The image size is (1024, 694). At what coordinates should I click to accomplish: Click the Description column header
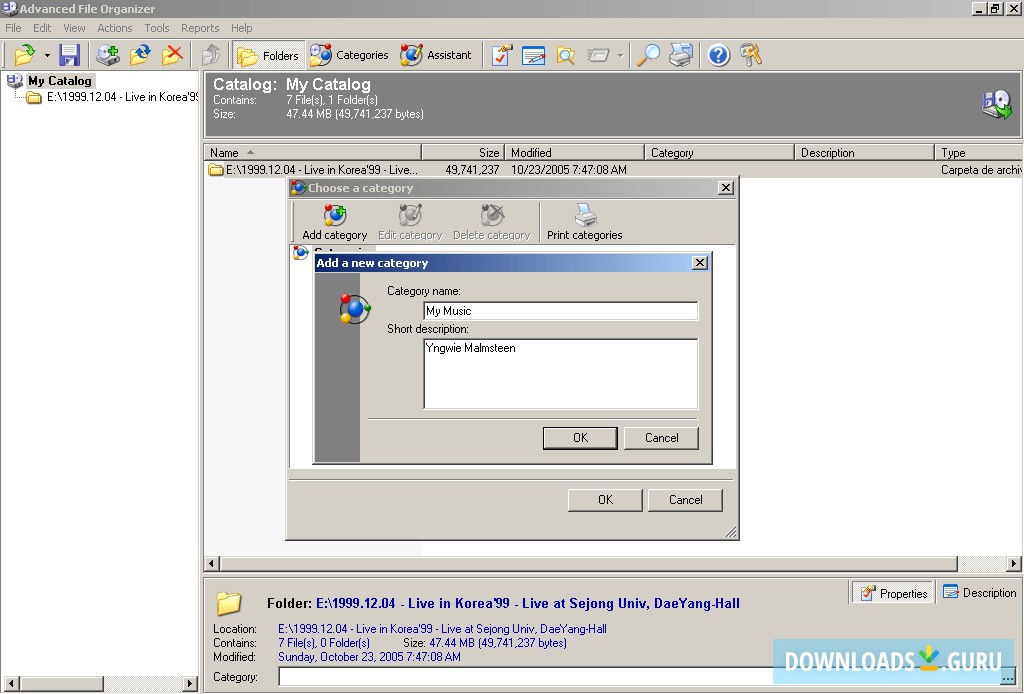864,153
